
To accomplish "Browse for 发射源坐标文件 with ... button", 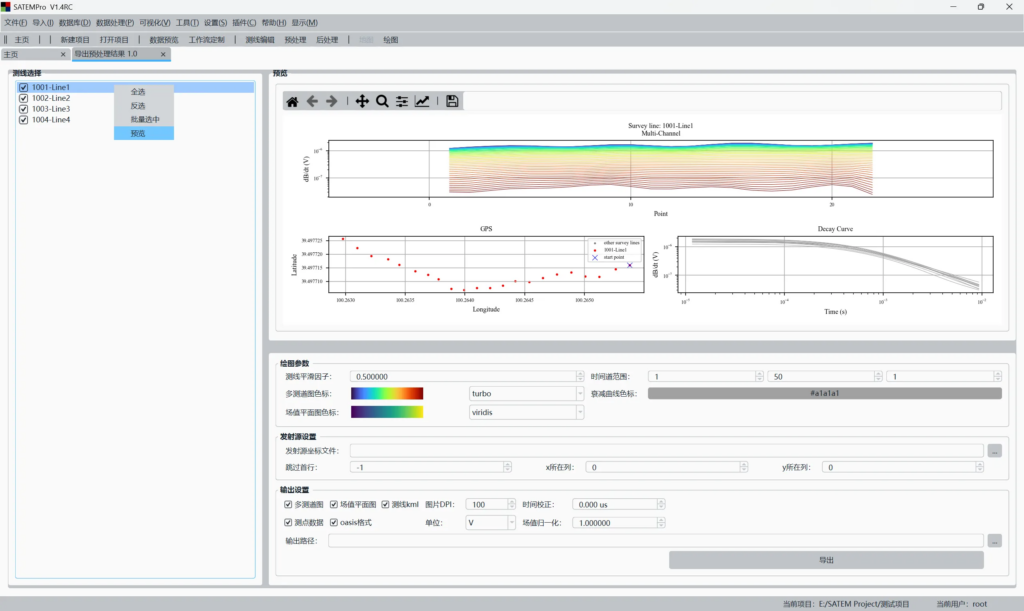I will click(994, 451).
